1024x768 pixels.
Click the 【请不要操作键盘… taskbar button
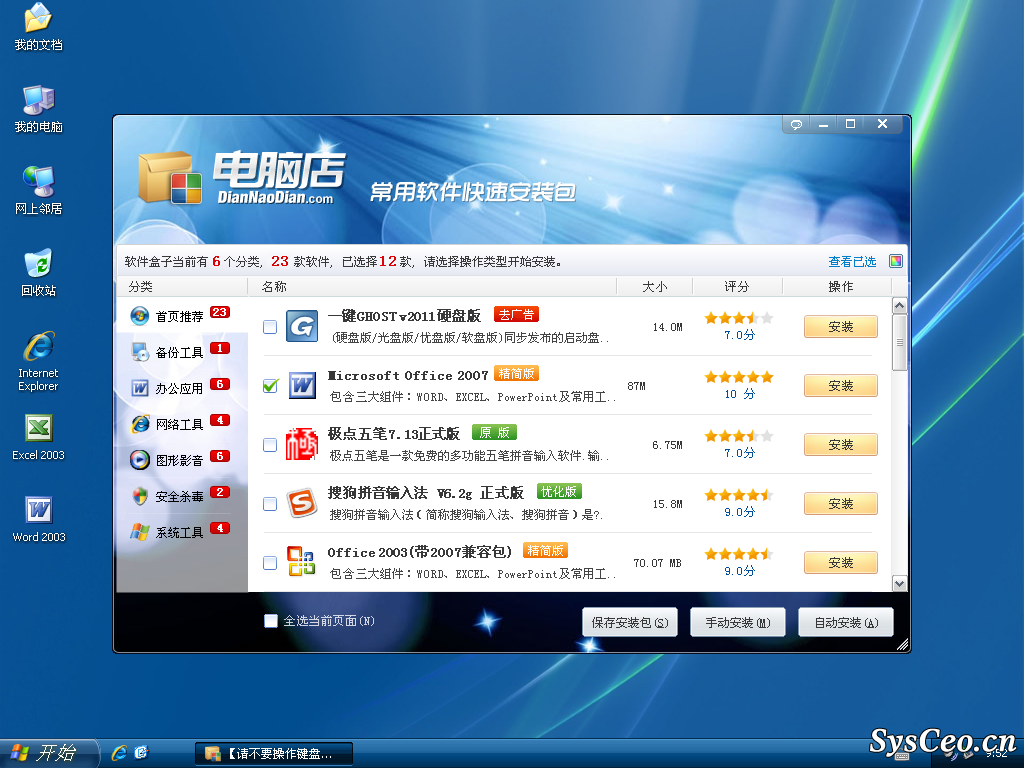pyautogui.click(x=274, y=754)
